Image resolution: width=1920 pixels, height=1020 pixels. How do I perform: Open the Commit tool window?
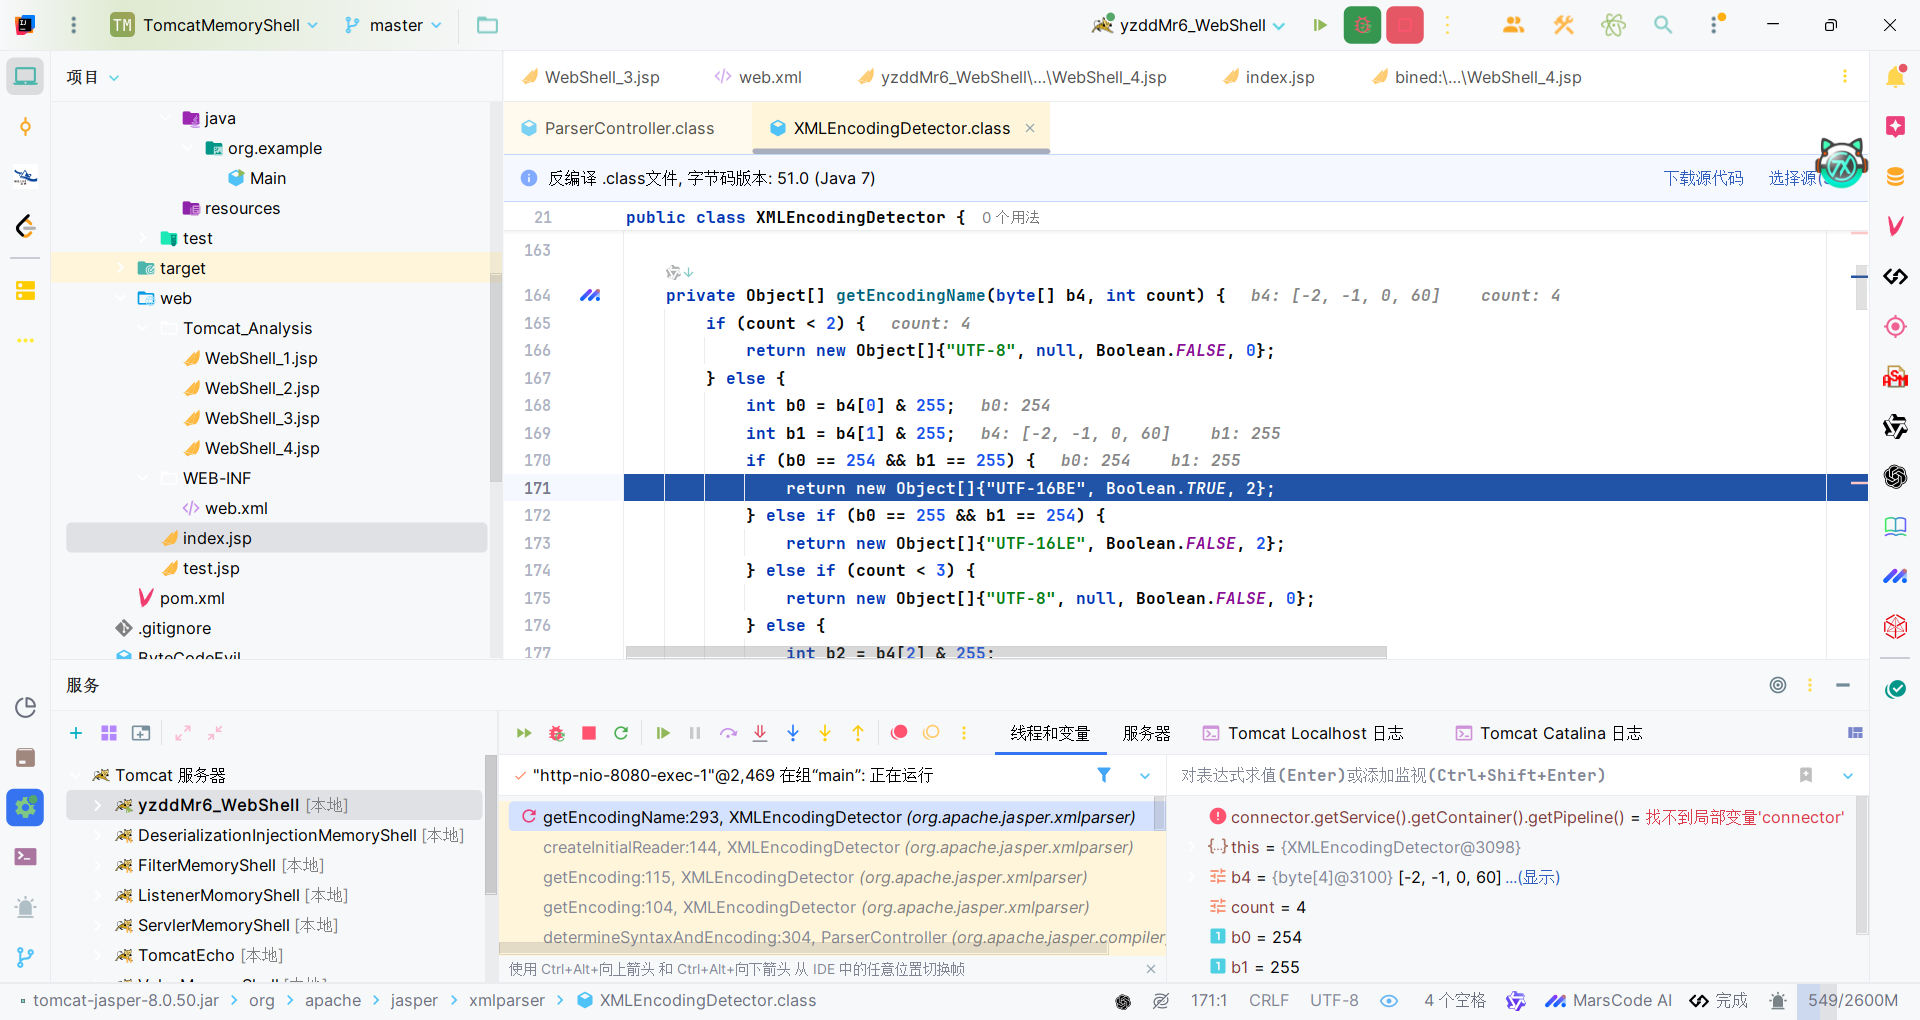(25, 126)
